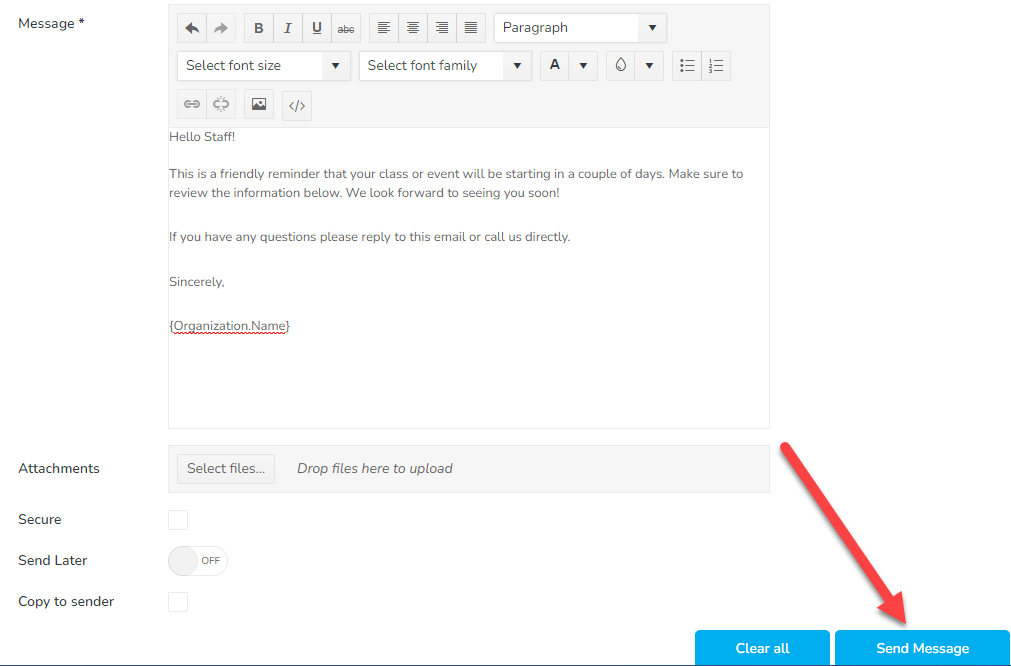Screen dimensions: 1011x666
Task: Insert an image into the message
Action: click(259, 104)
